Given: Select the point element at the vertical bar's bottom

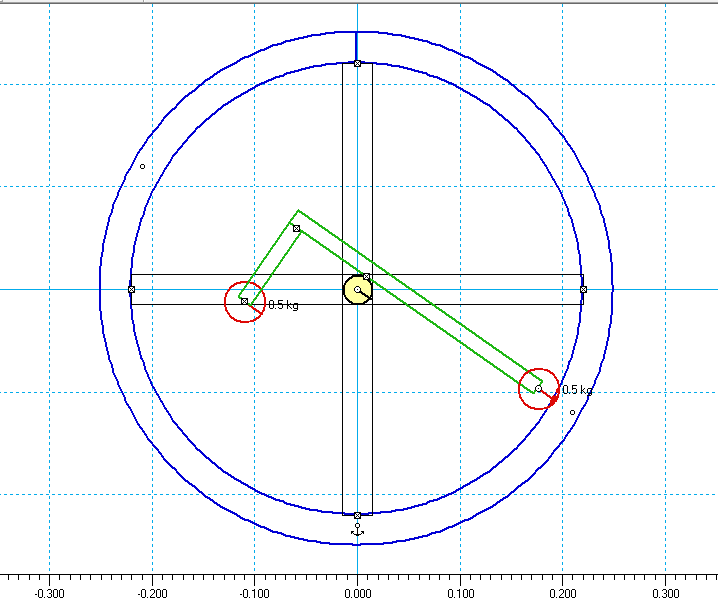Looking at the screenshot, I should click(x=358, y=515).
